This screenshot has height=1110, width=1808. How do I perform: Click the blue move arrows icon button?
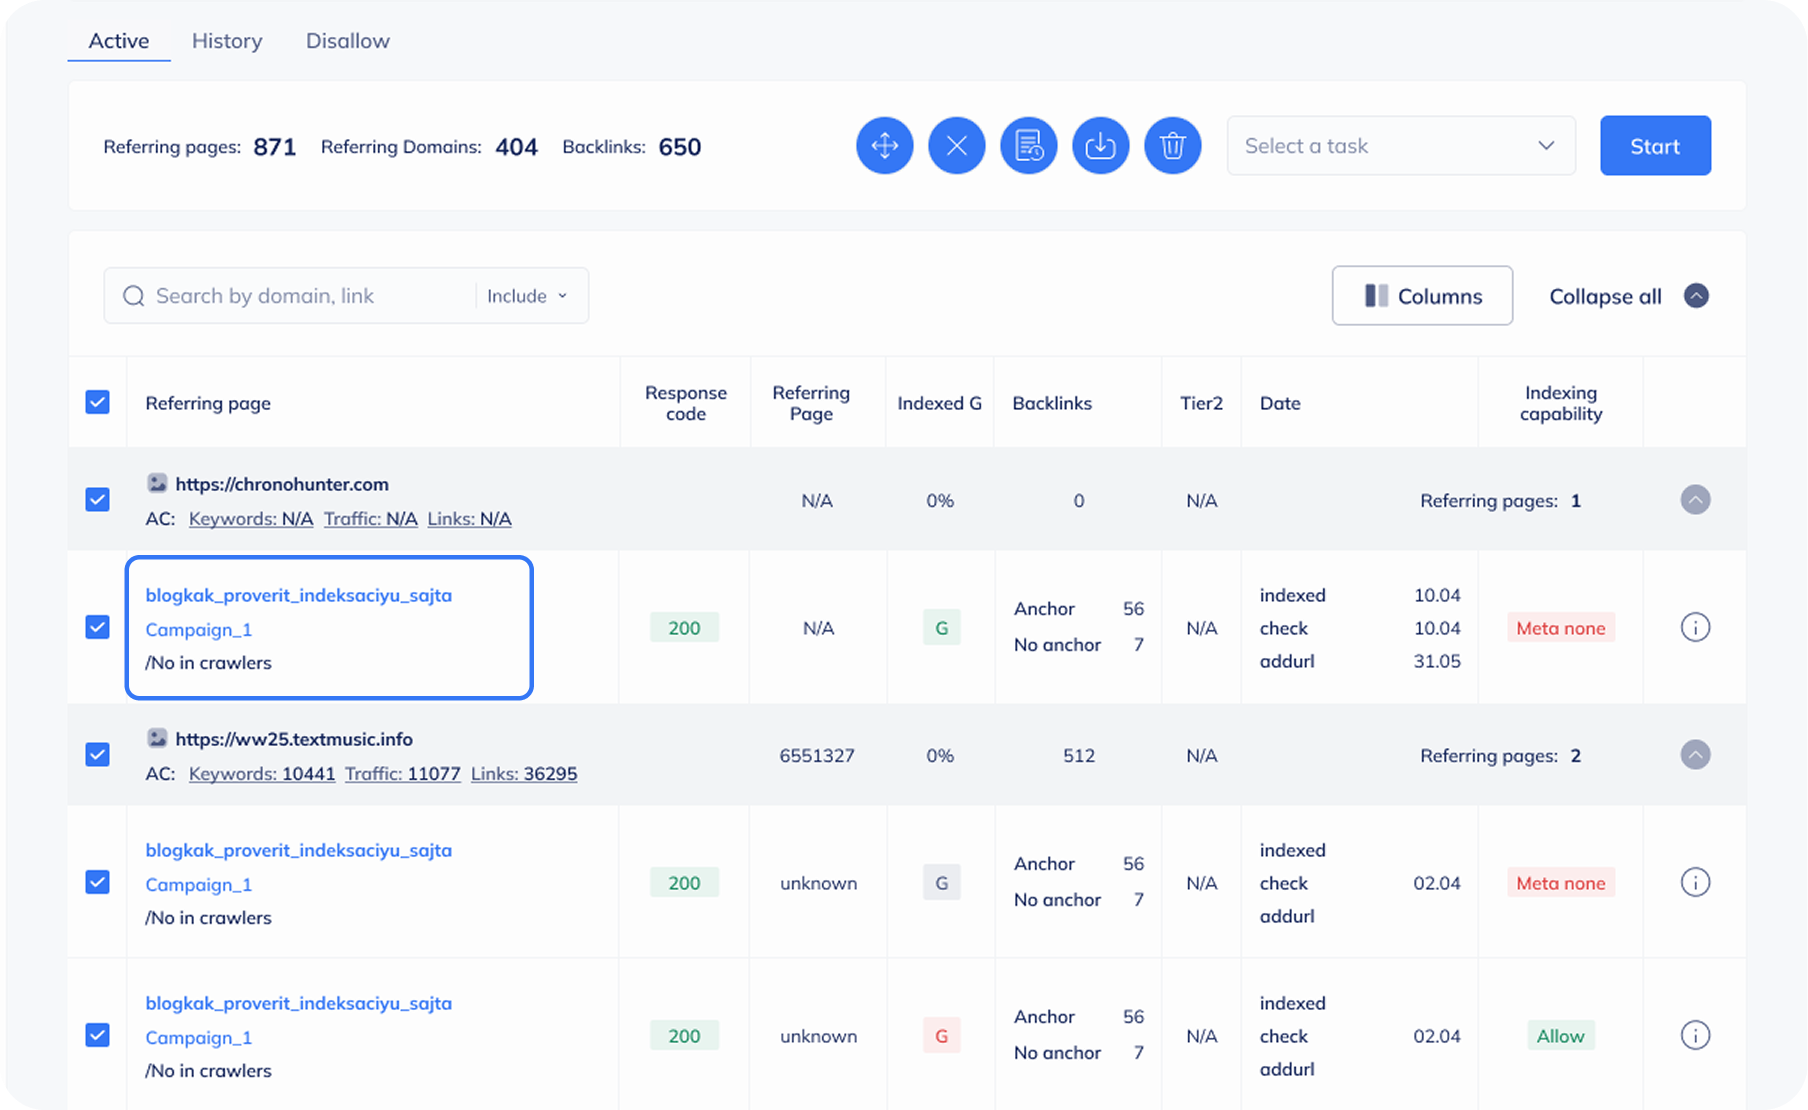884,146
